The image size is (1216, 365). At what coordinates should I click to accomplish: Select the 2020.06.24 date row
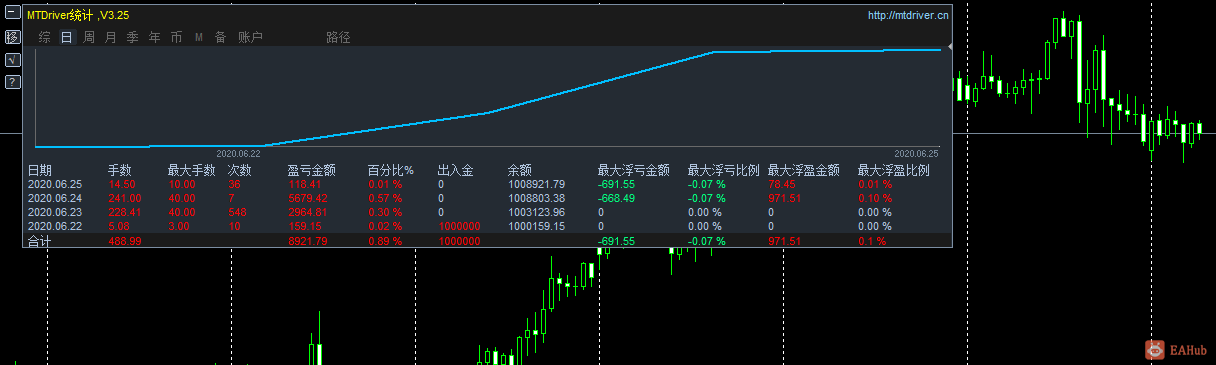[x=54, y=198]
